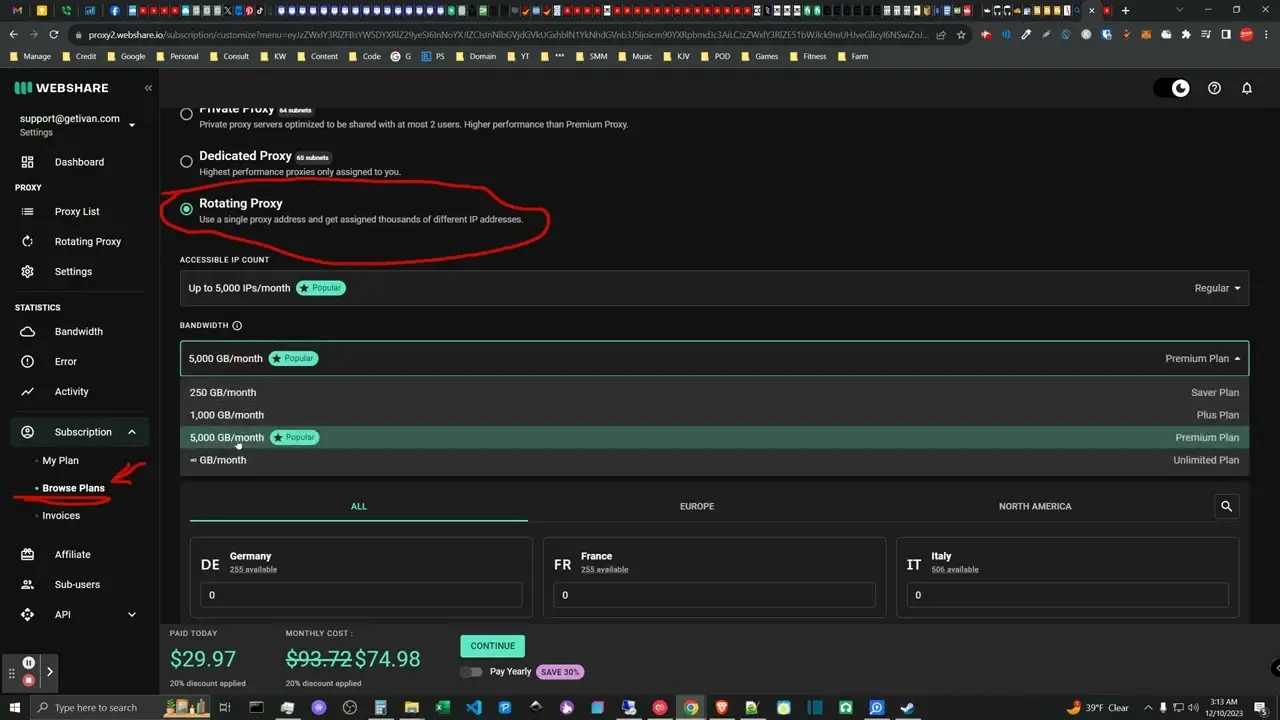
Task: Select the Dedicated Proxy radio button
Action: (x=186, y=162)
